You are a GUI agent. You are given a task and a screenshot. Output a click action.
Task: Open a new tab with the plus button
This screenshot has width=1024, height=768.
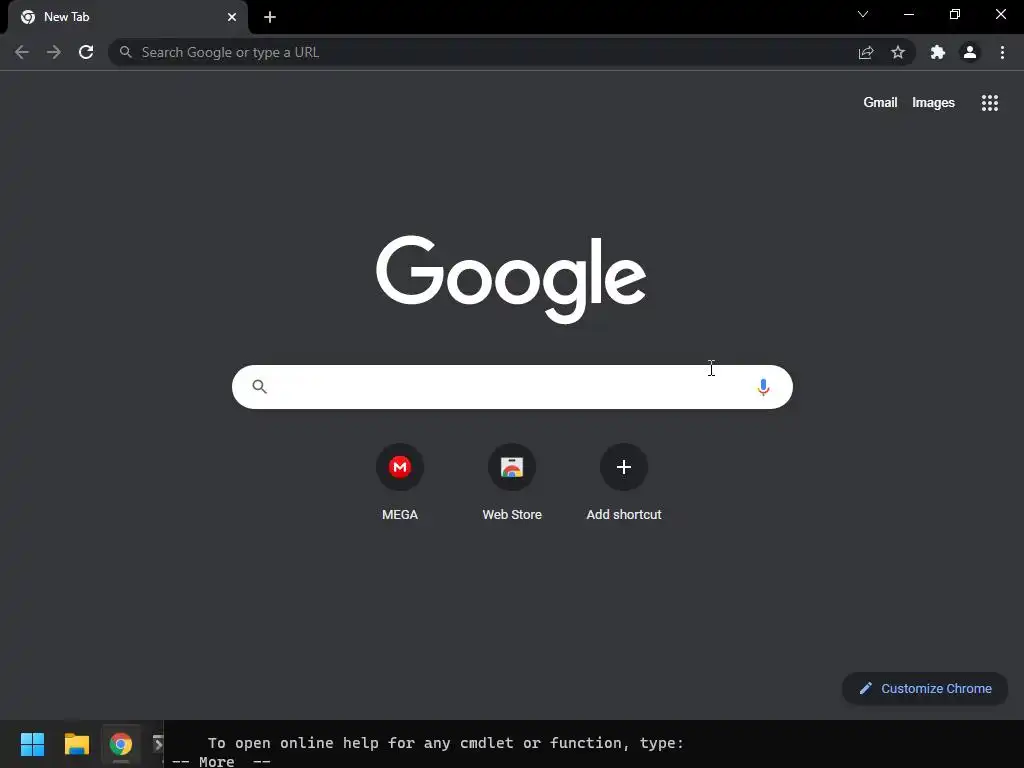click(x=270, y=17)
